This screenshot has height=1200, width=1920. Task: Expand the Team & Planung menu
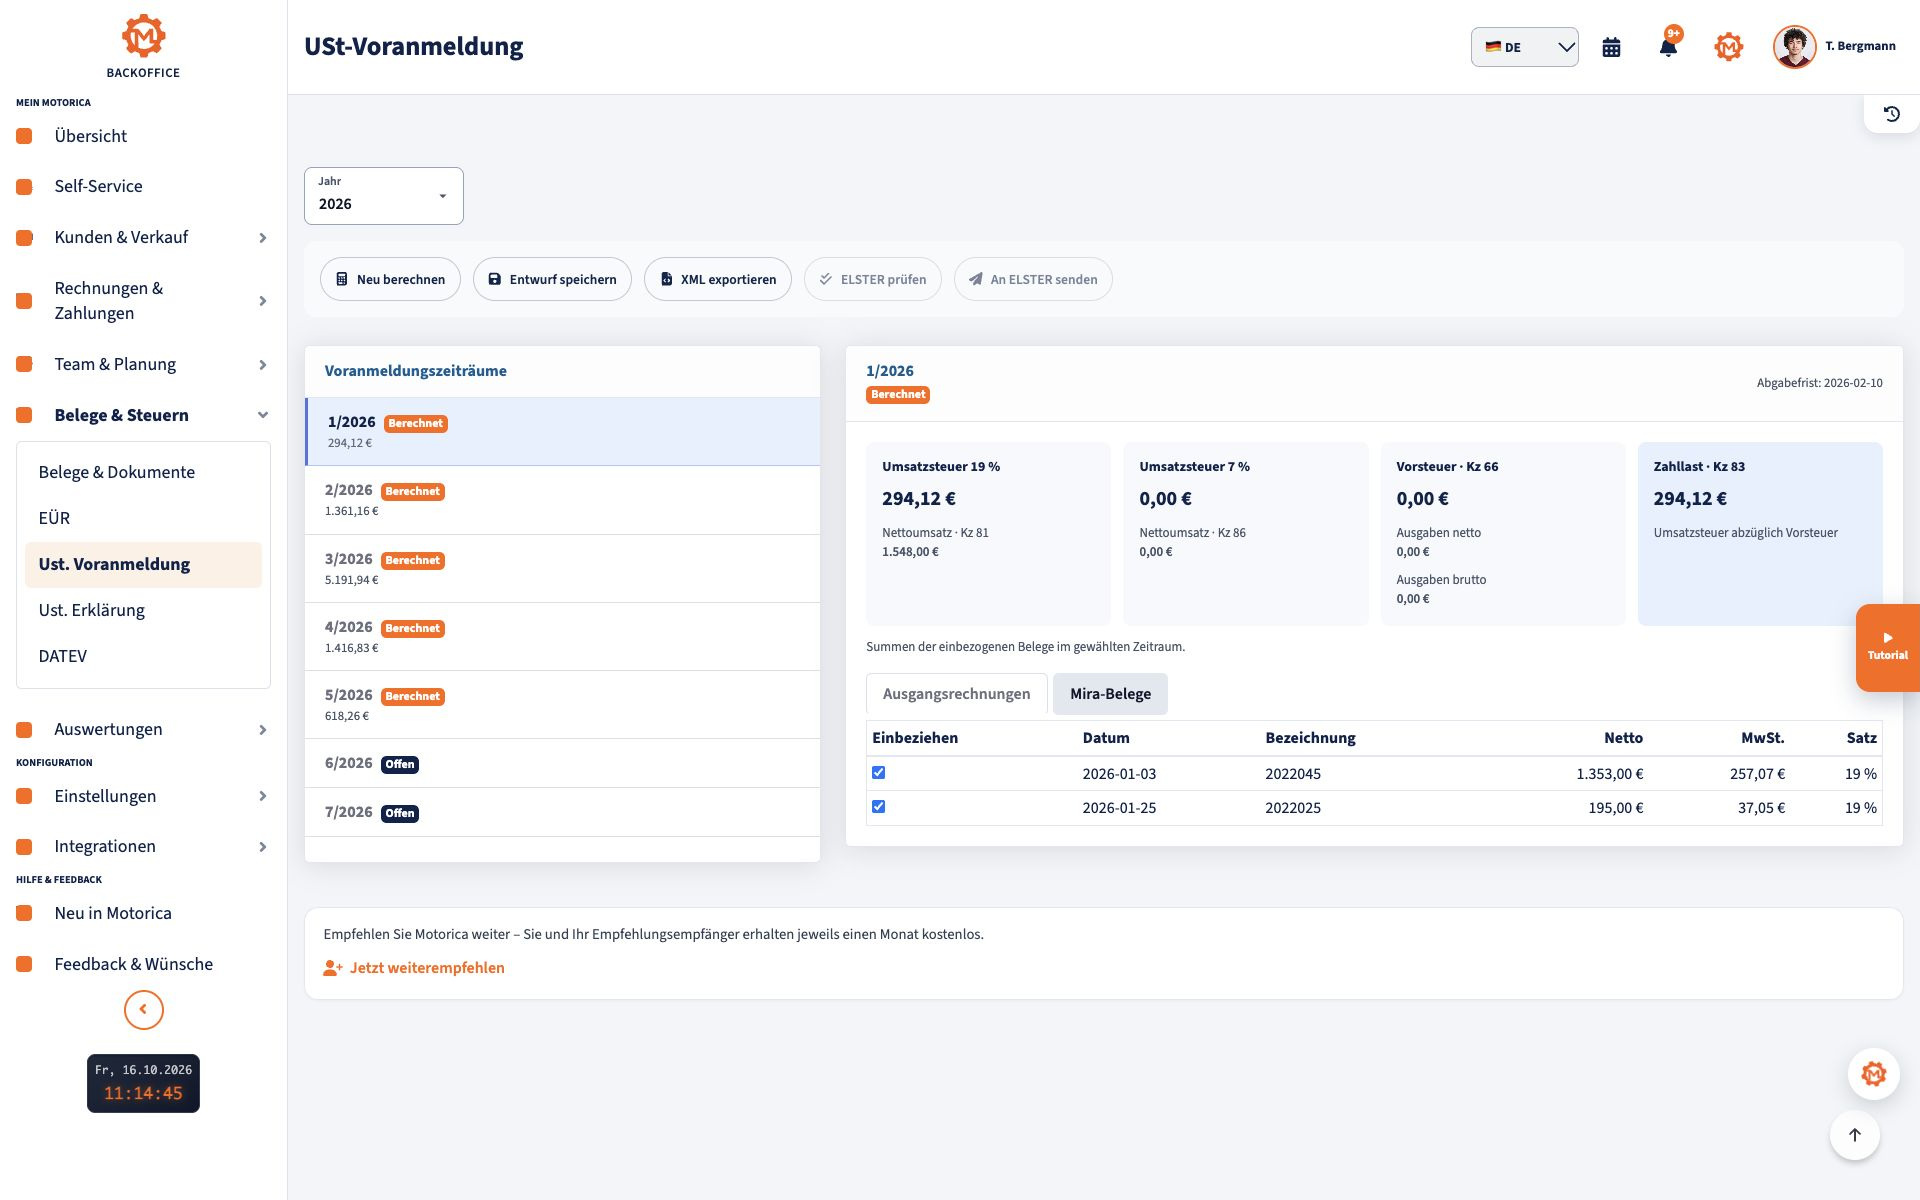pyautogui.click(x=143, y=364)
